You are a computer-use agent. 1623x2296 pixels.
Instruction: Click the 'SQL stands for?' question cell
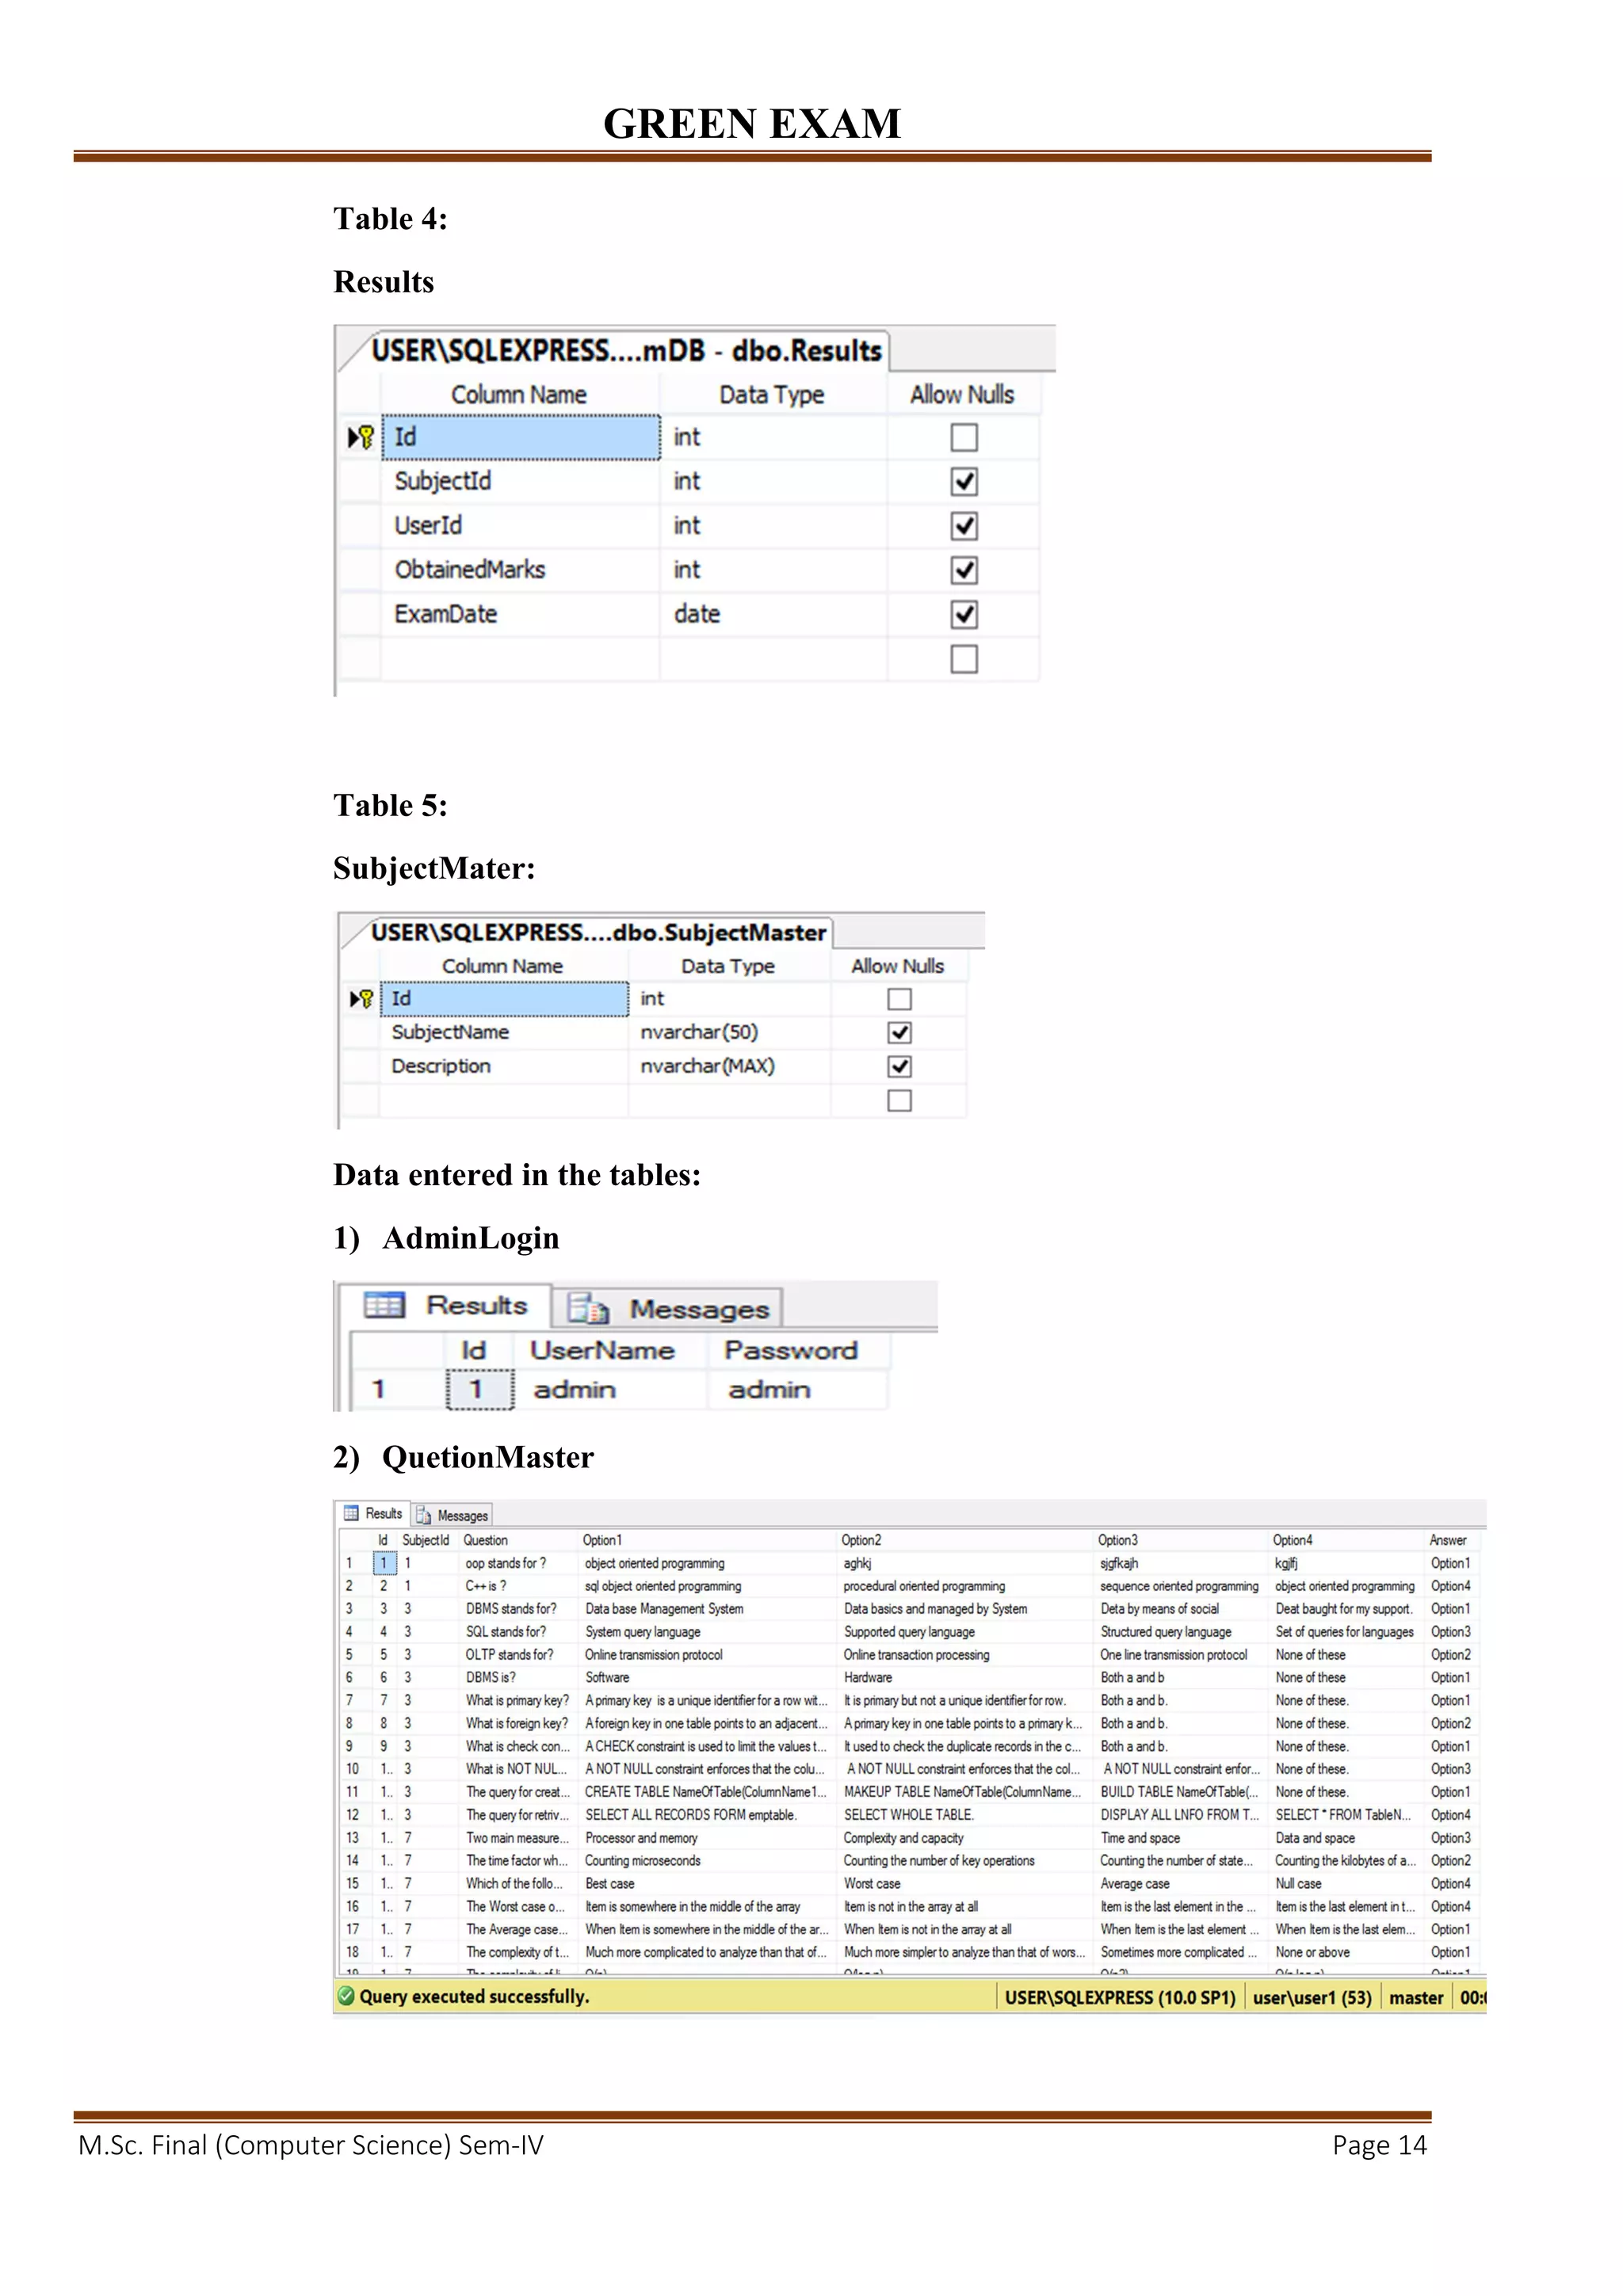click(519, 1632)
